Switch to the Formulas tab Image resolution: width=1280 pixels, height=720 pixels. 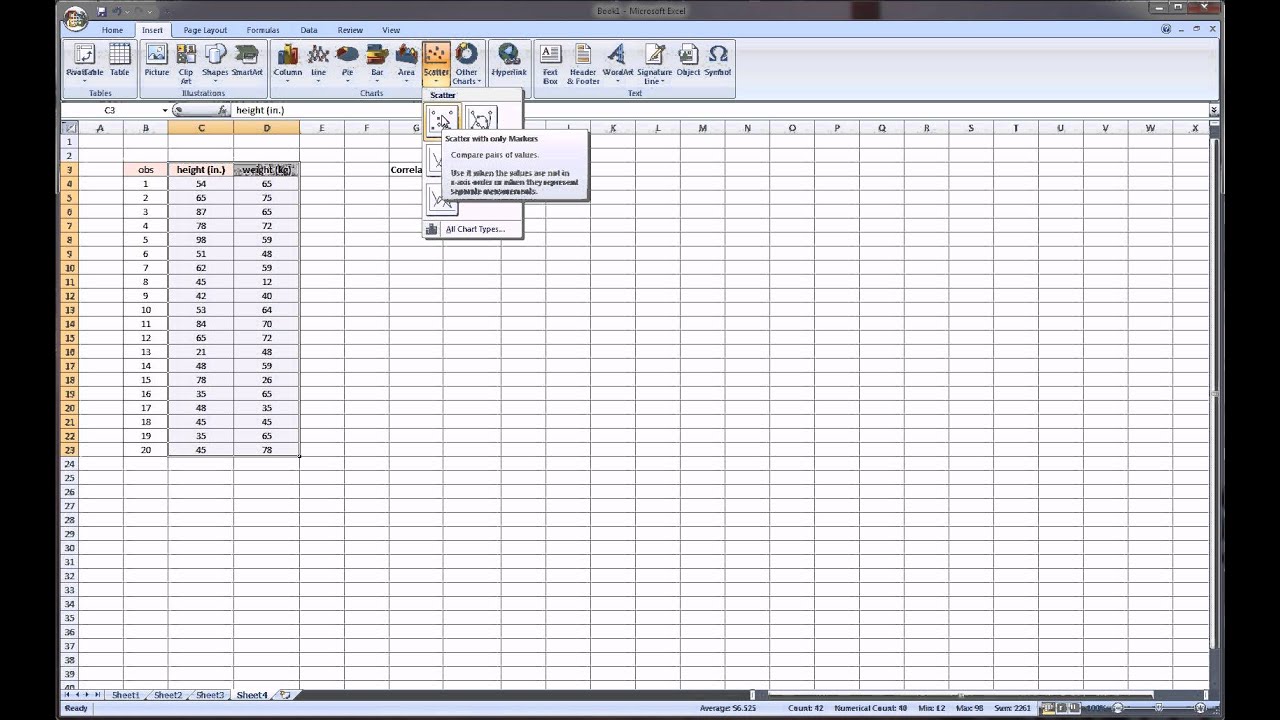[263, 30]
